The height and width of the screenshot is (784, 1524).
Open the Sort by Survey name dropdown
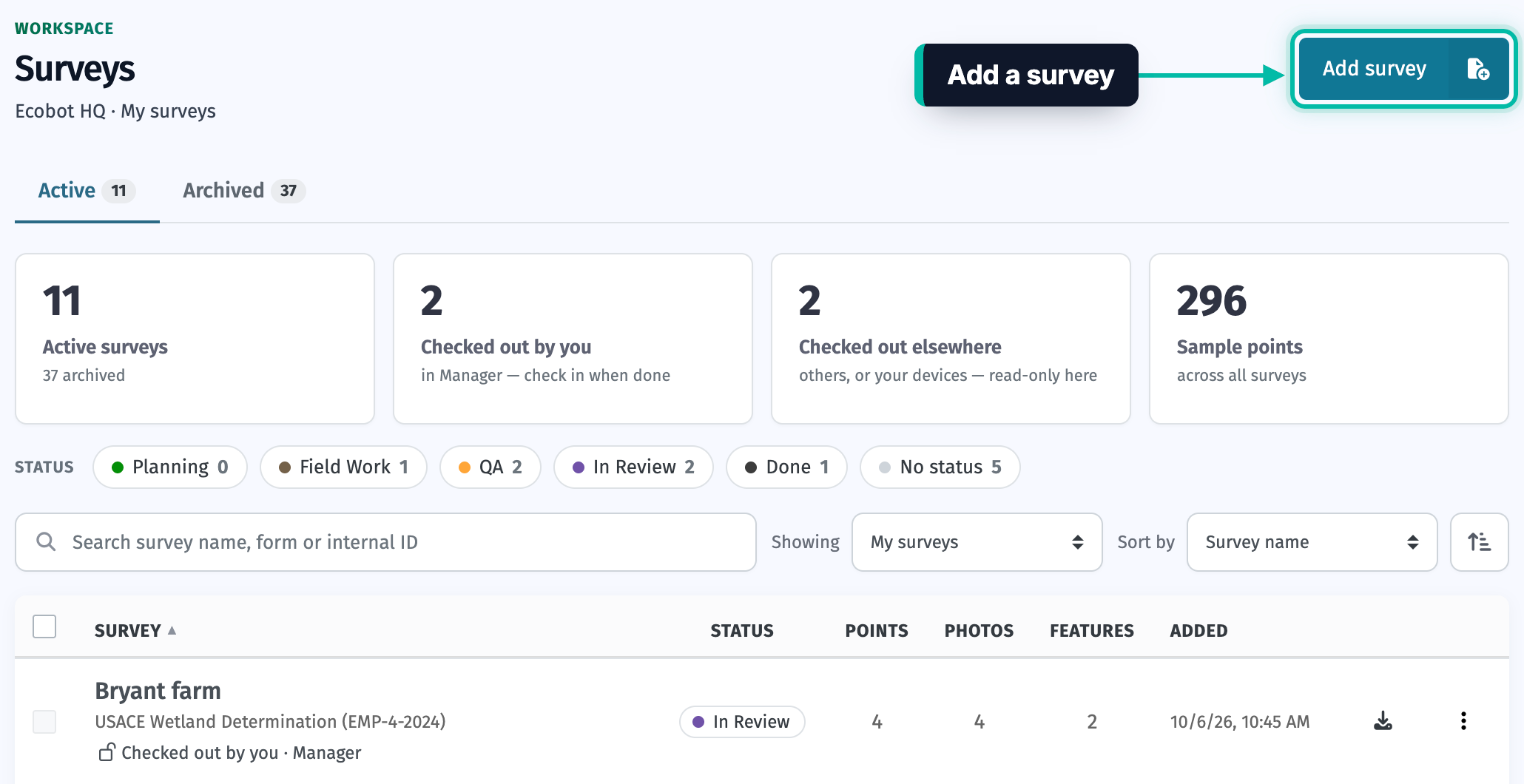pos(1312,542)
